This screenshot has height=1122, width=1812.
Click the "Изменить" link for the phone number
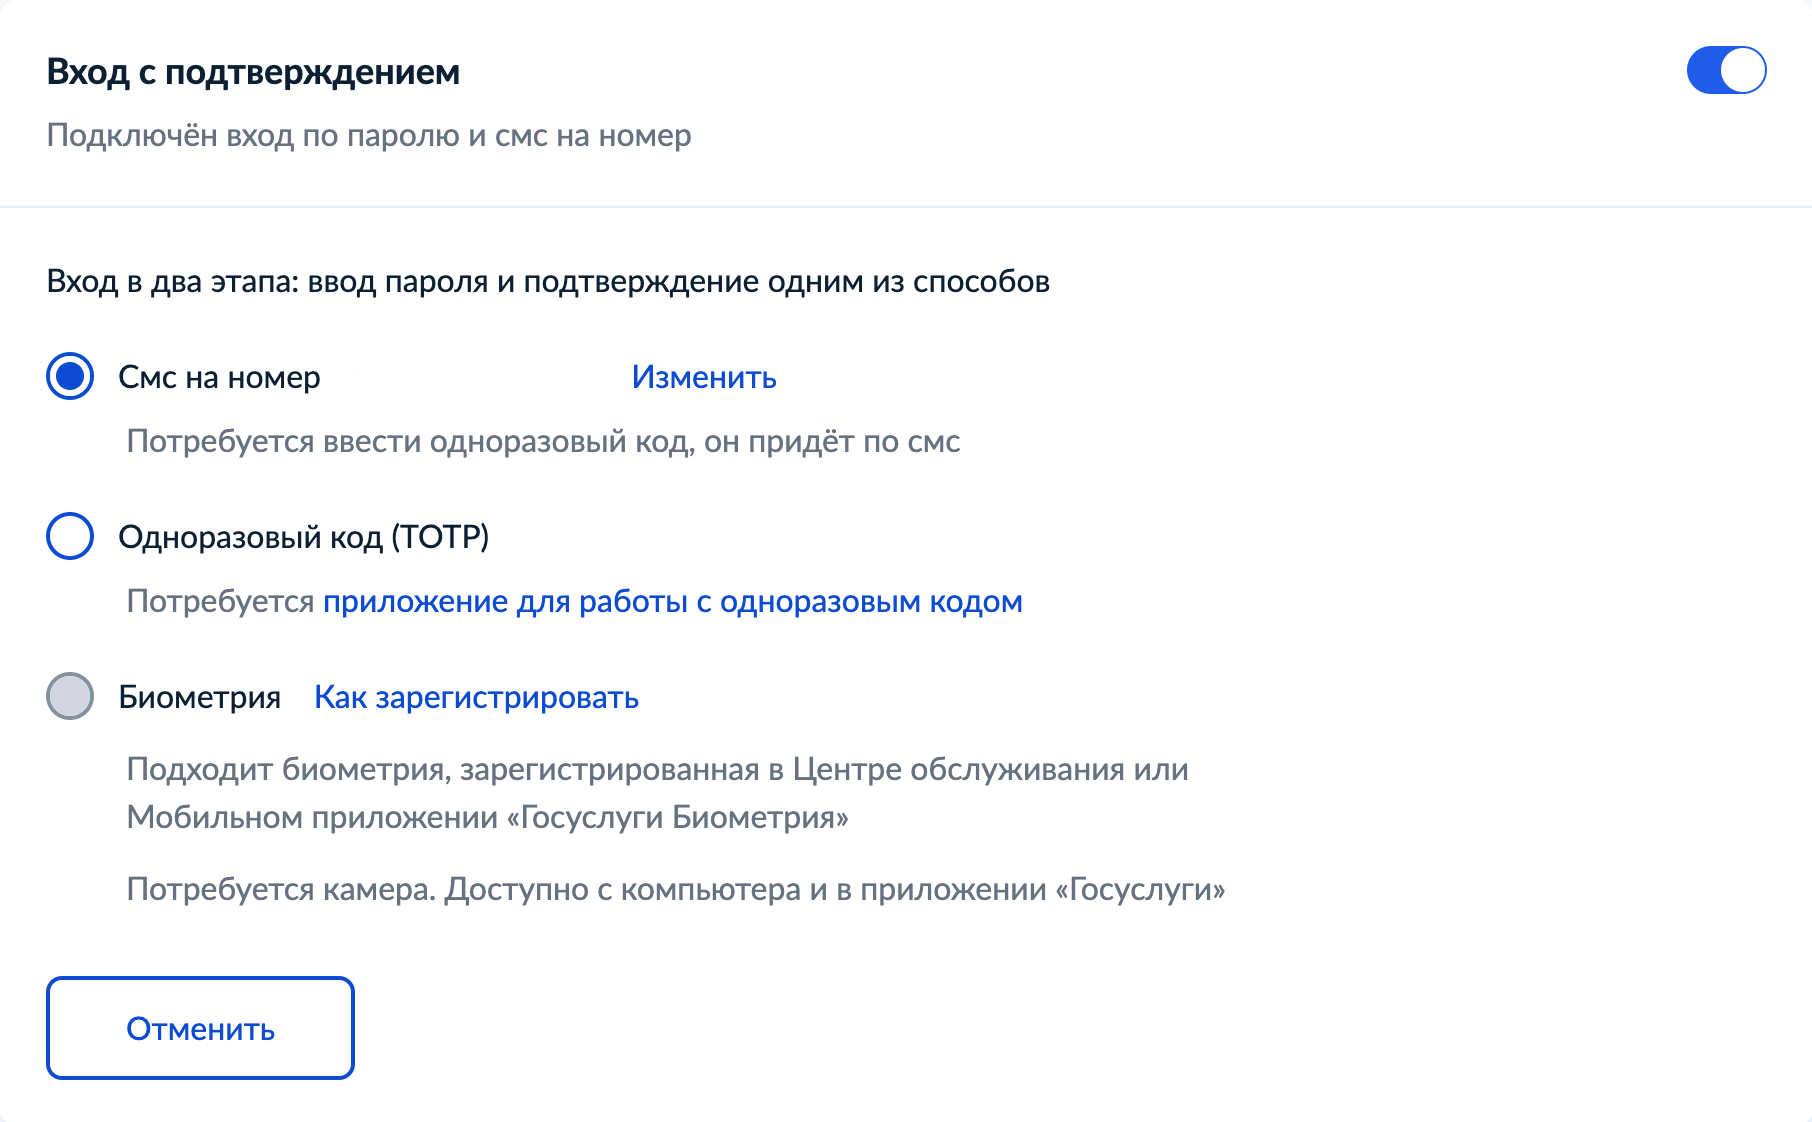(x=704, y=378)
